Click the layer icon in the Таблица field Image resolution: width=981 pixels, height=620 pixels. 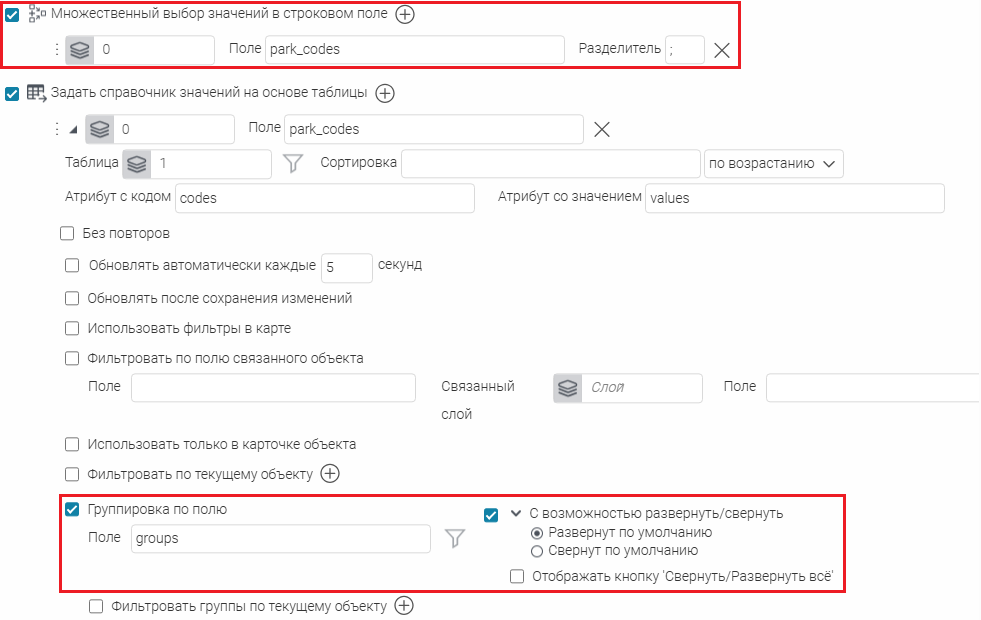pyautogui.click(x=137, y=164)
